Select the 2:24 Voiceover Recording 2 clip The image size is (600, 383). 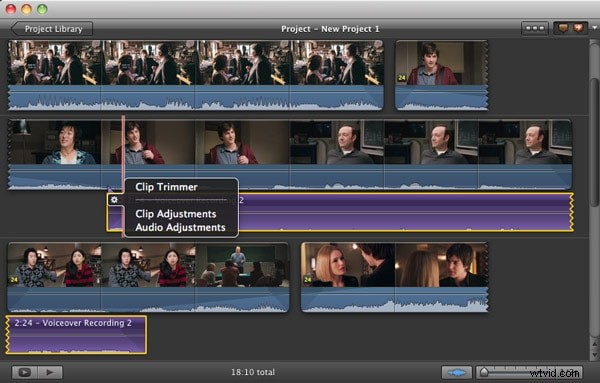click(76, 334)
